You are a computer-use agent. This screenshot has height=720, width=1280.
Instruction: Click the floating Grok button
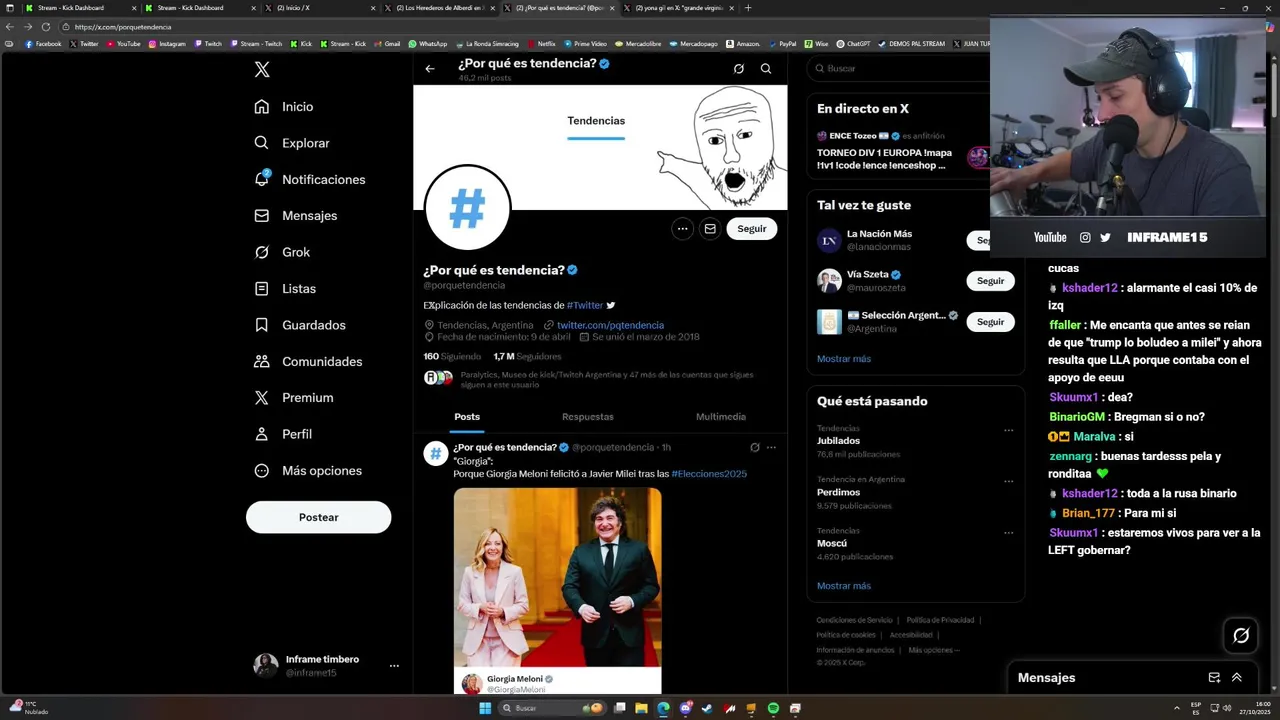(1241, 635)
